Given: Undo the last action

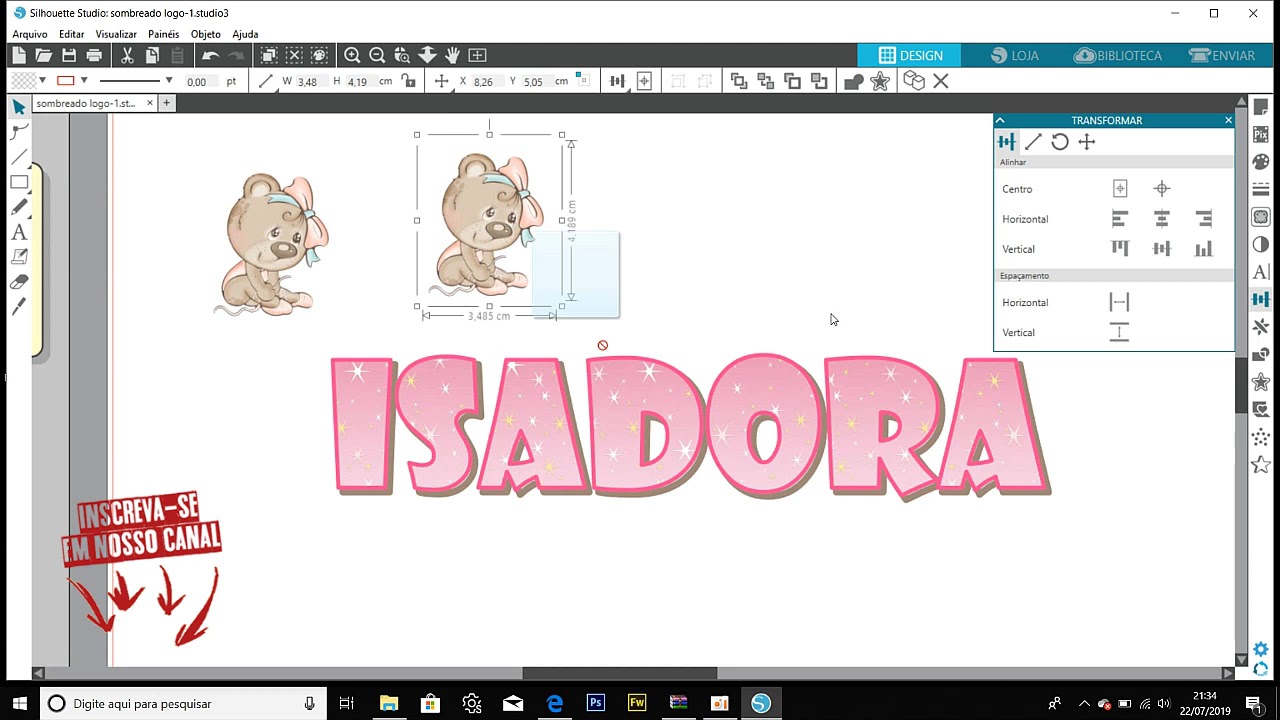Looking at the screenshot, I should [x=210, y=56].
